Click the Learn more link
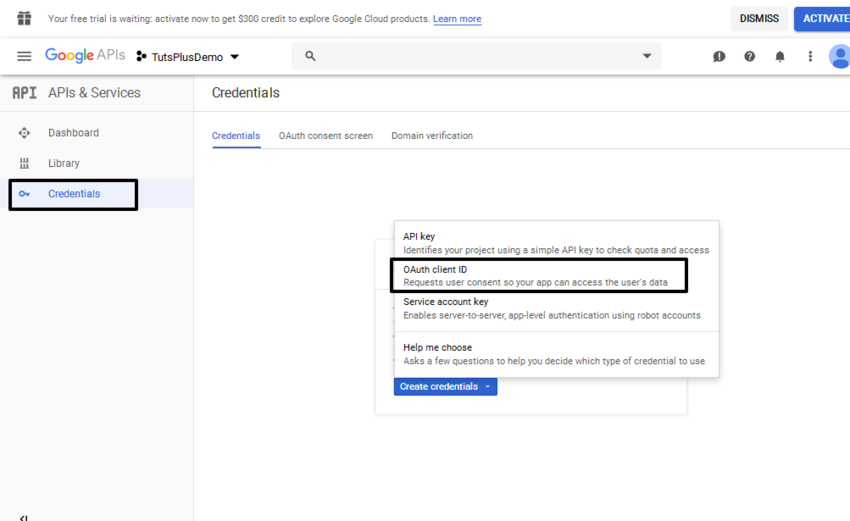Image resolution: width=850 pixels, height=521 pixels. pos(457,19)
